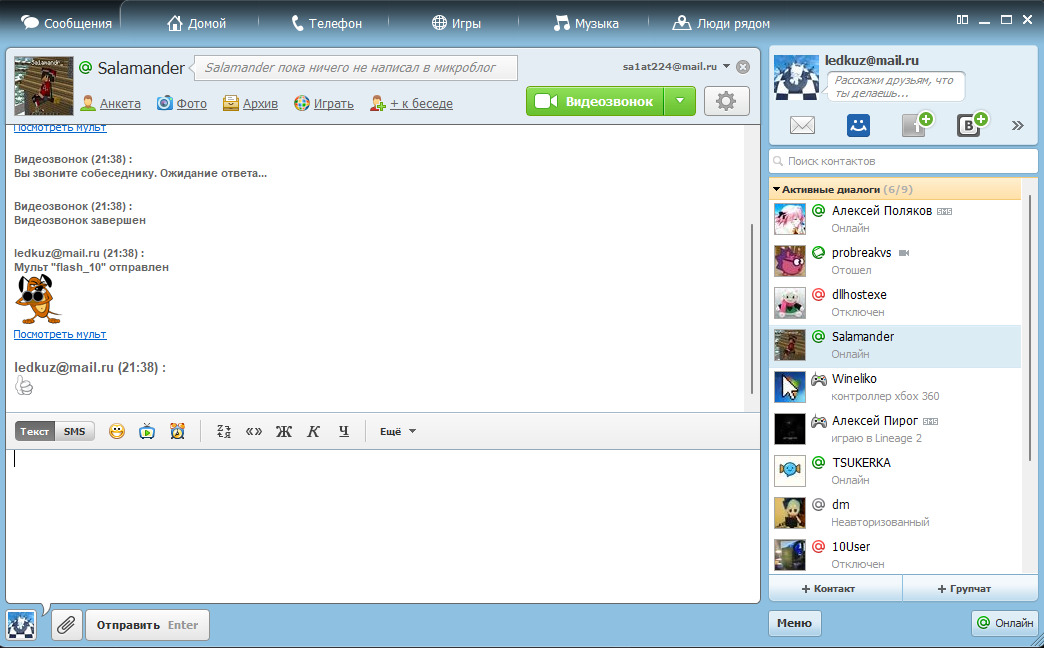Send a wake-up alarm buzz
The height and width of the screenshot is (648, 1044).
[177, 432]
